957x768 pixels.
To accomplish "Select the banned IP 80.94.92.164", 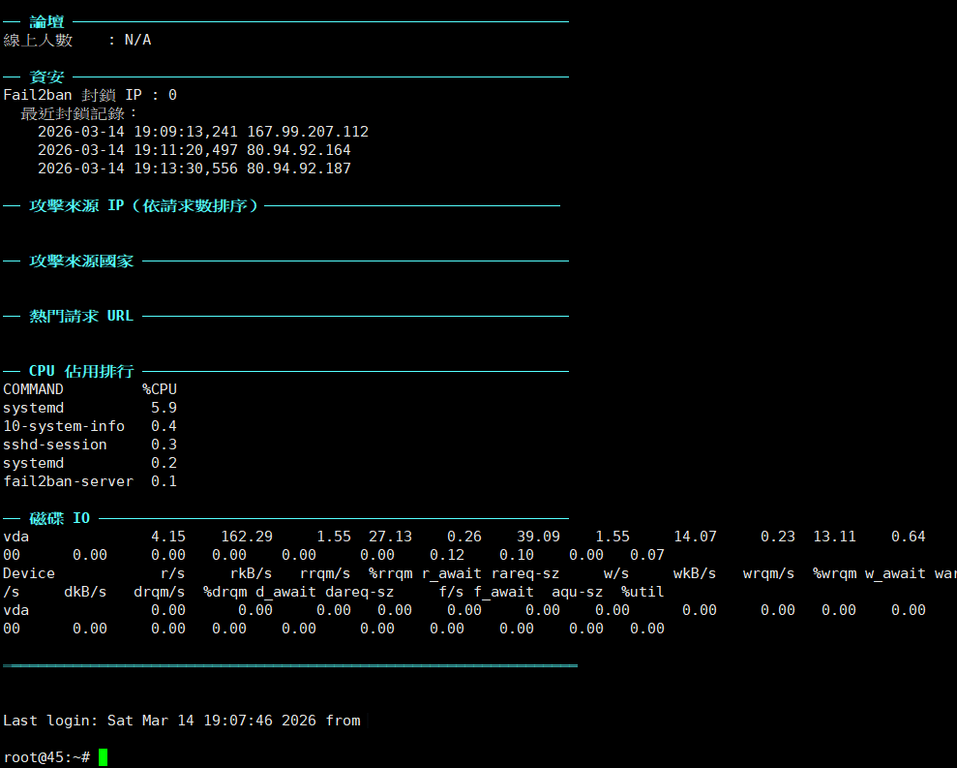I will tap(299, 150).
